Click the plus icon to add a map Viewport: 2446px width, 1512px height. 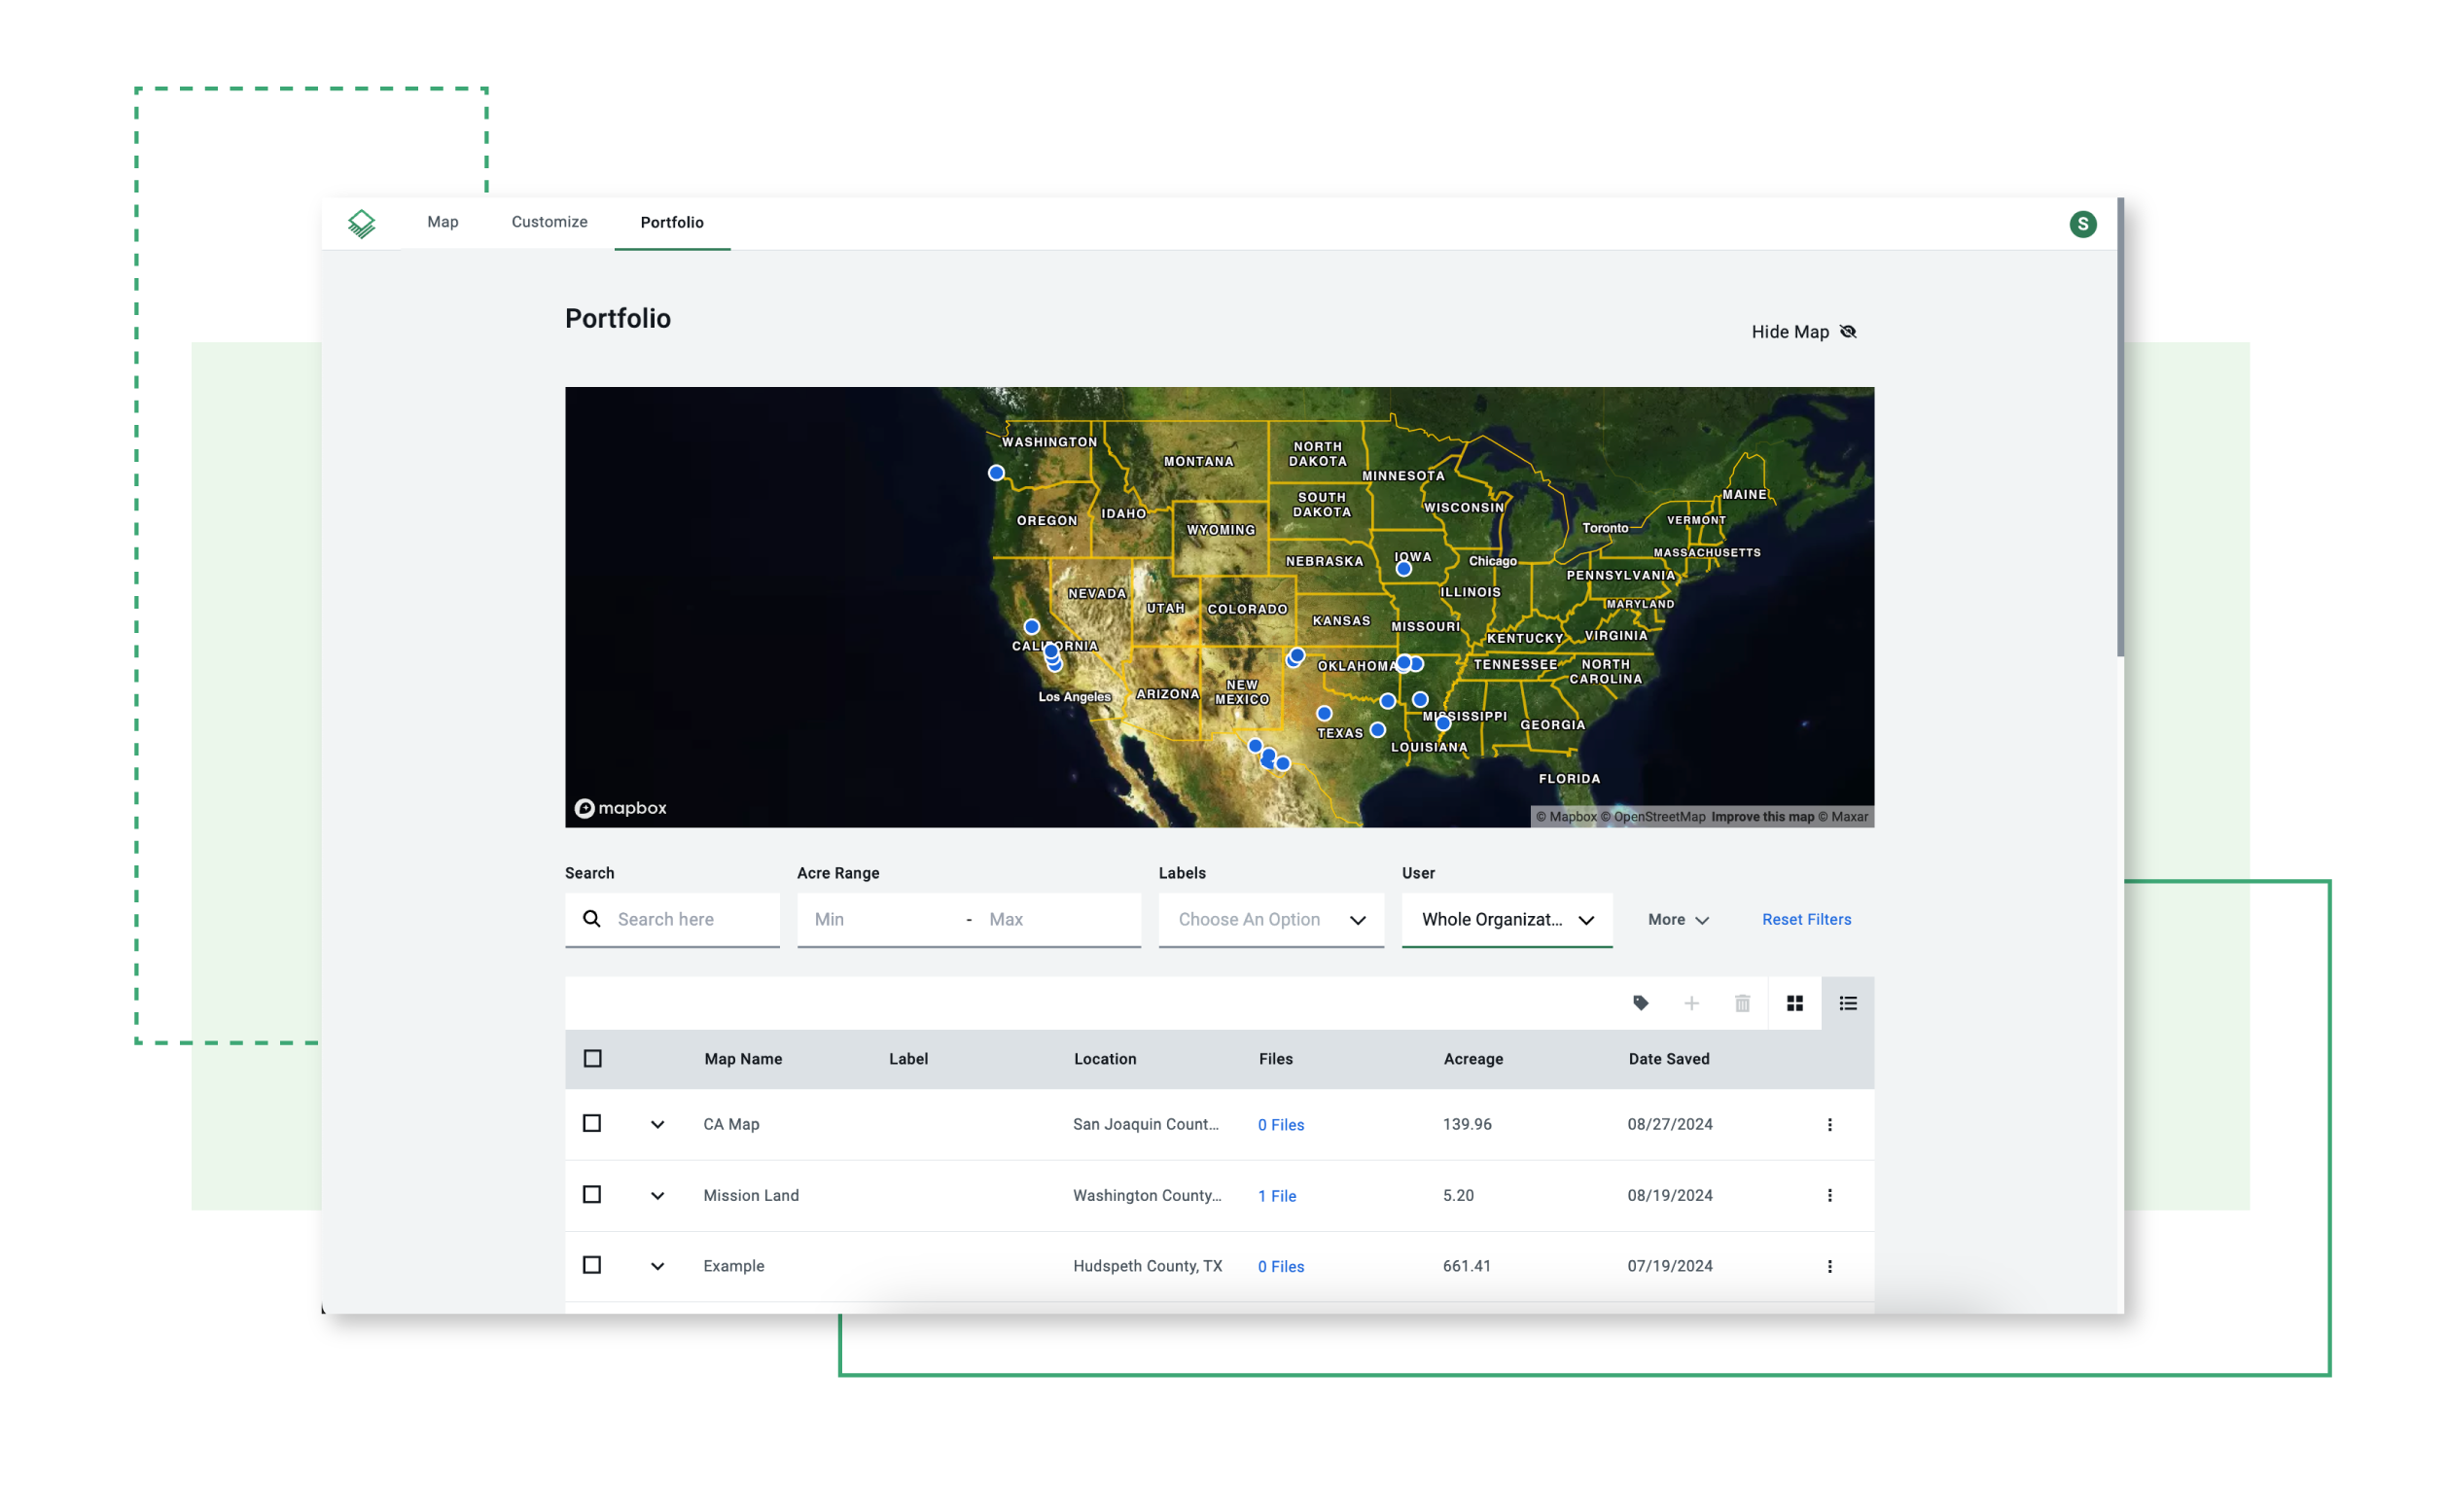pos(1692,1003)
